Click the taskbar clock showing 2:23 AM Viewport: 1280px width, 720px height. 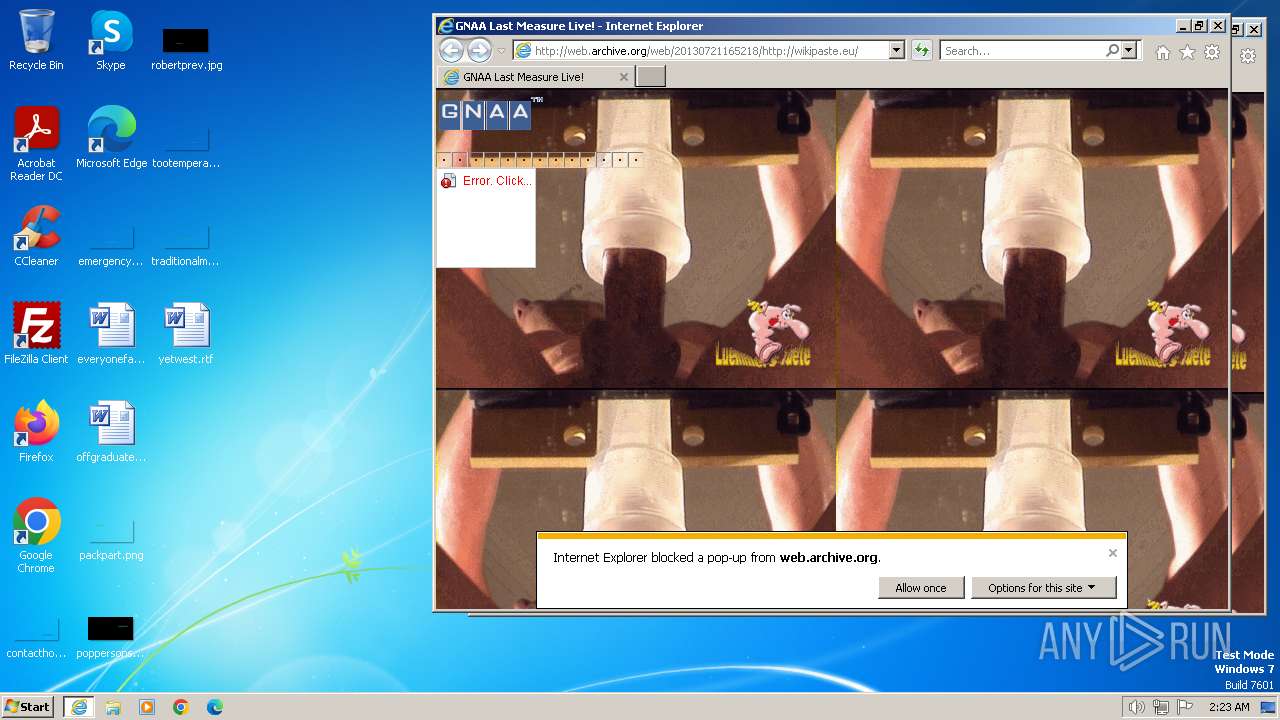point(1228,707)
